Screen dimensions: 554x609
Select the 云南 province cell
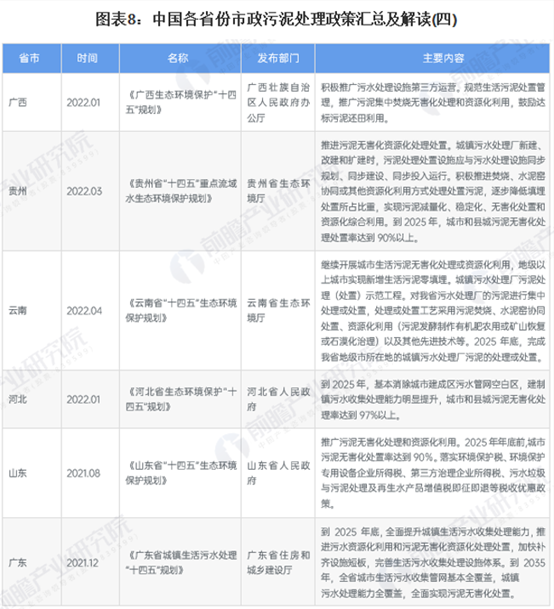tap(31, 310)
